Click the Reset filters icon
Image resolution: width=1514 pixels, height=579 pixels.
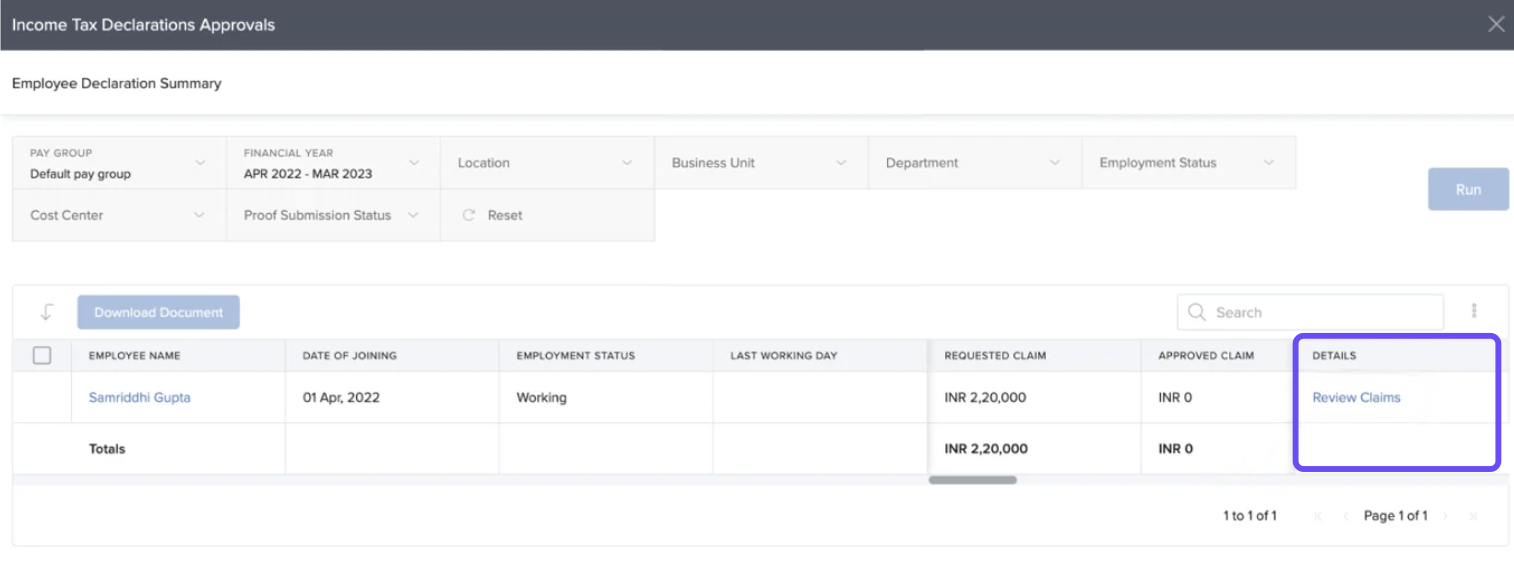pyautogui.click(x=468, y=215)
